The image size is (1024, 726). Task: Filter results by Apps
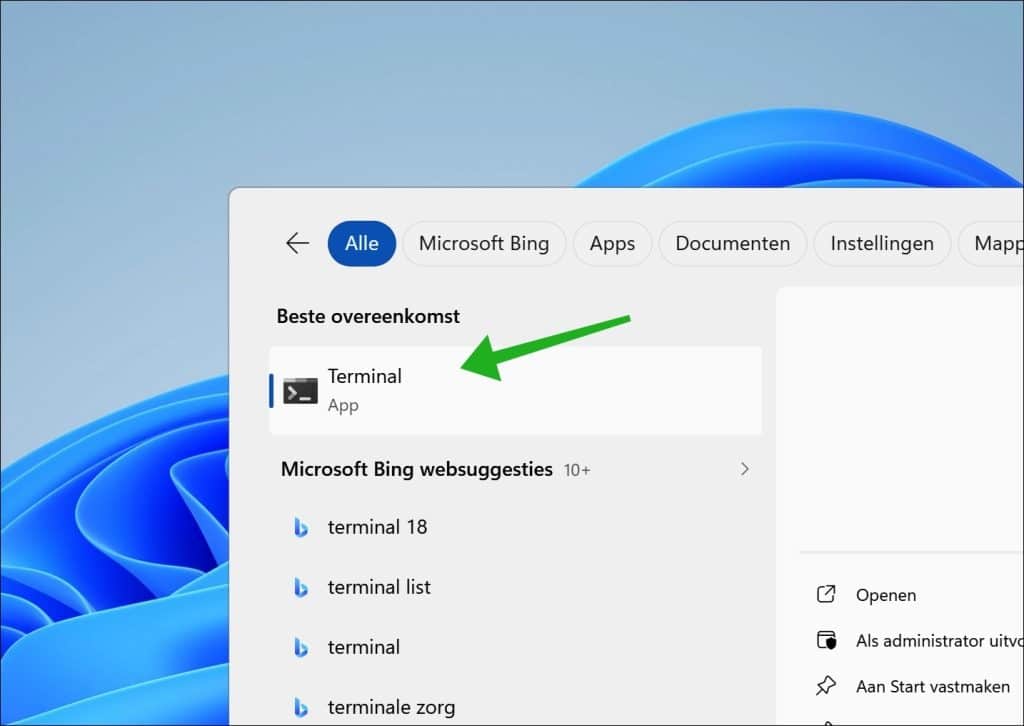[612, 244]
